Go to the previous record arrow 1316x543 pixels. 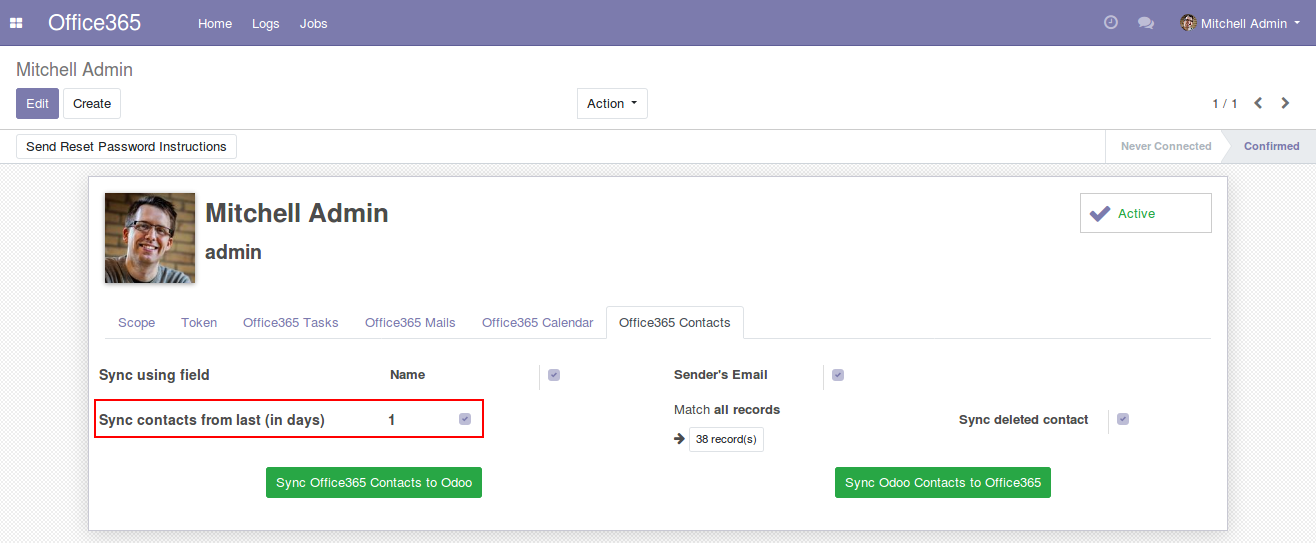pyautogui.click(x=1258, y=103)
